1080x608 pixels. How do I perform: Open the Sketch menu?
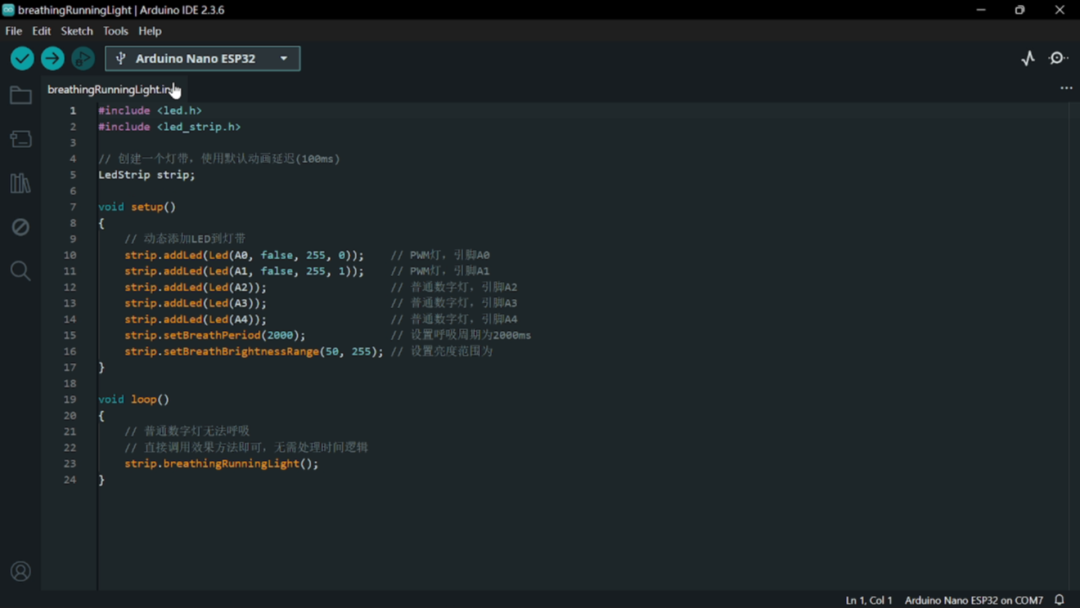[x=77, y=31]
